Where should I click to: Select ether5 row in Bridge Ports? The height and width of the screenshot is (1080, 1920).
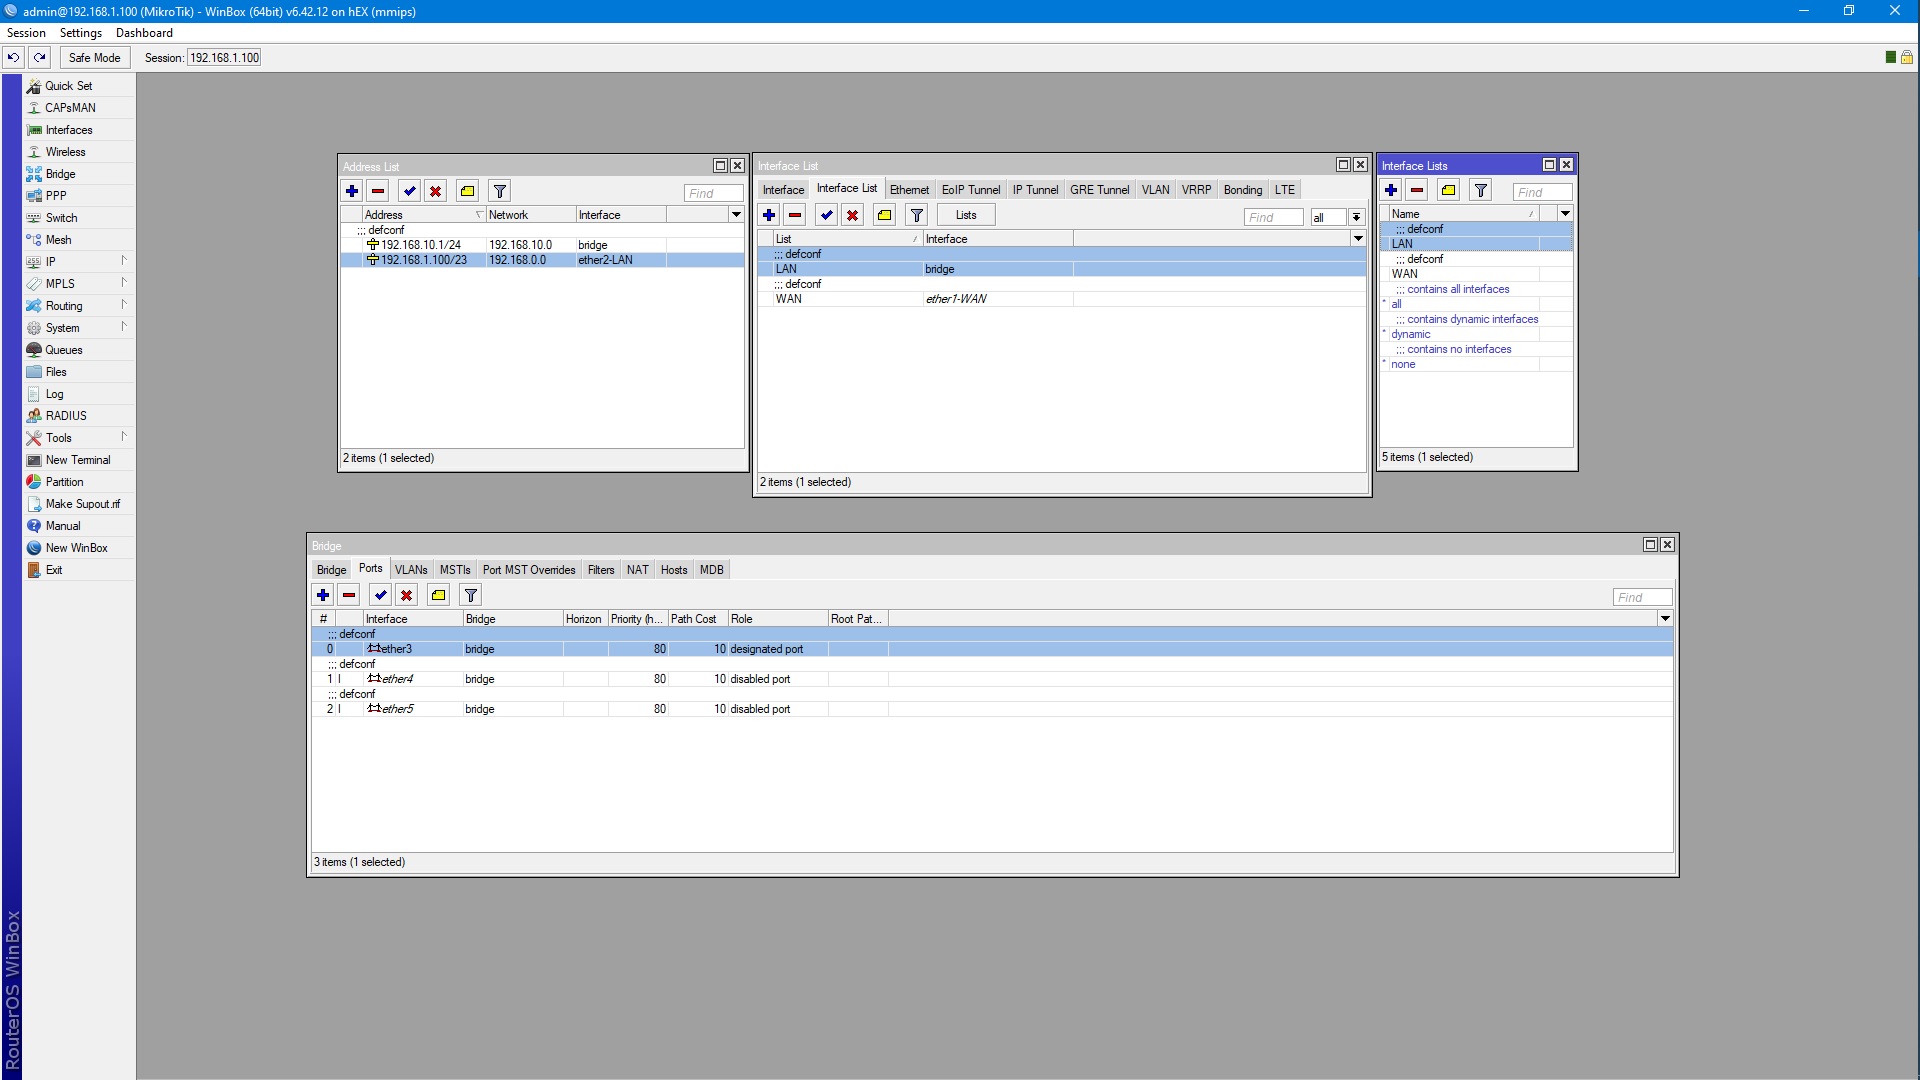(992, 709)
